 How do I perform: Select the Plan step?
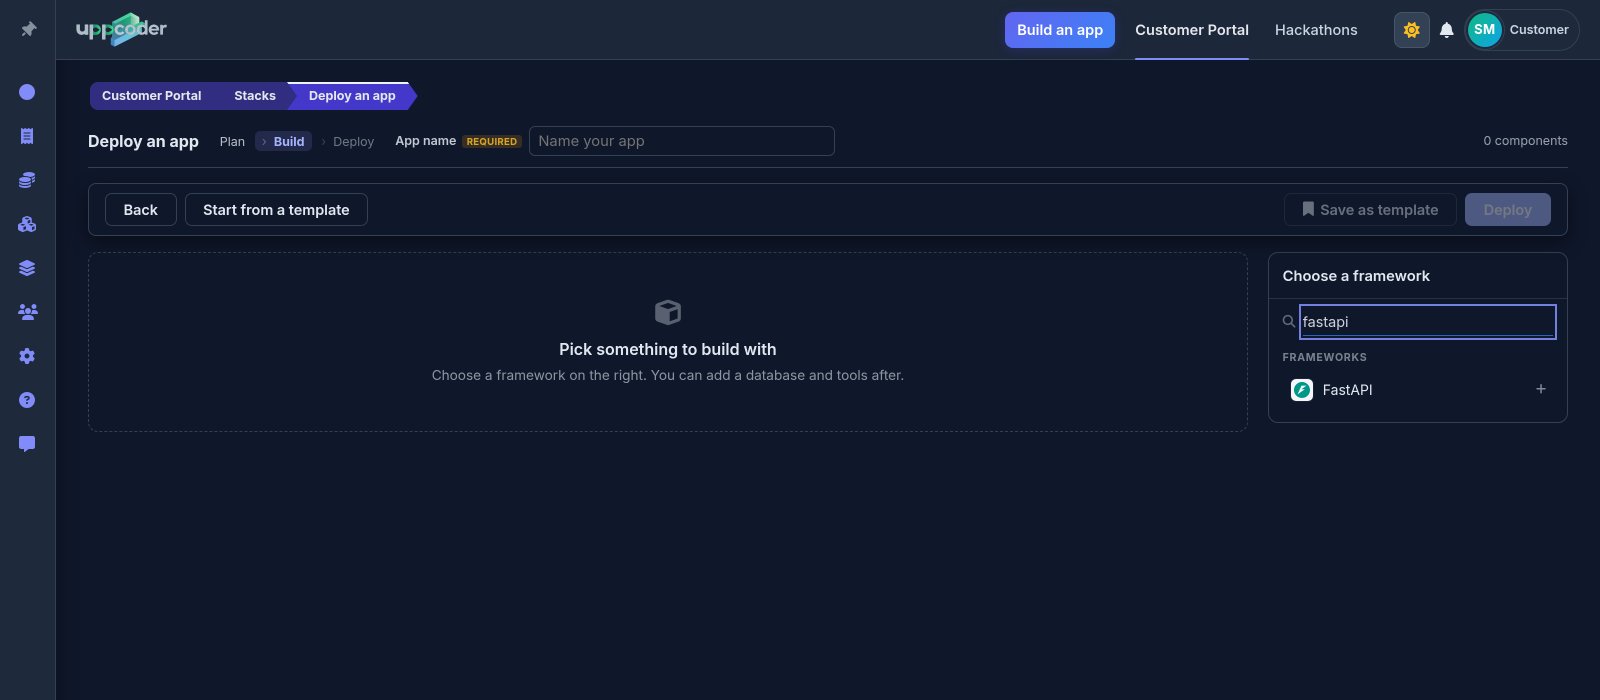tap(232, 142)
